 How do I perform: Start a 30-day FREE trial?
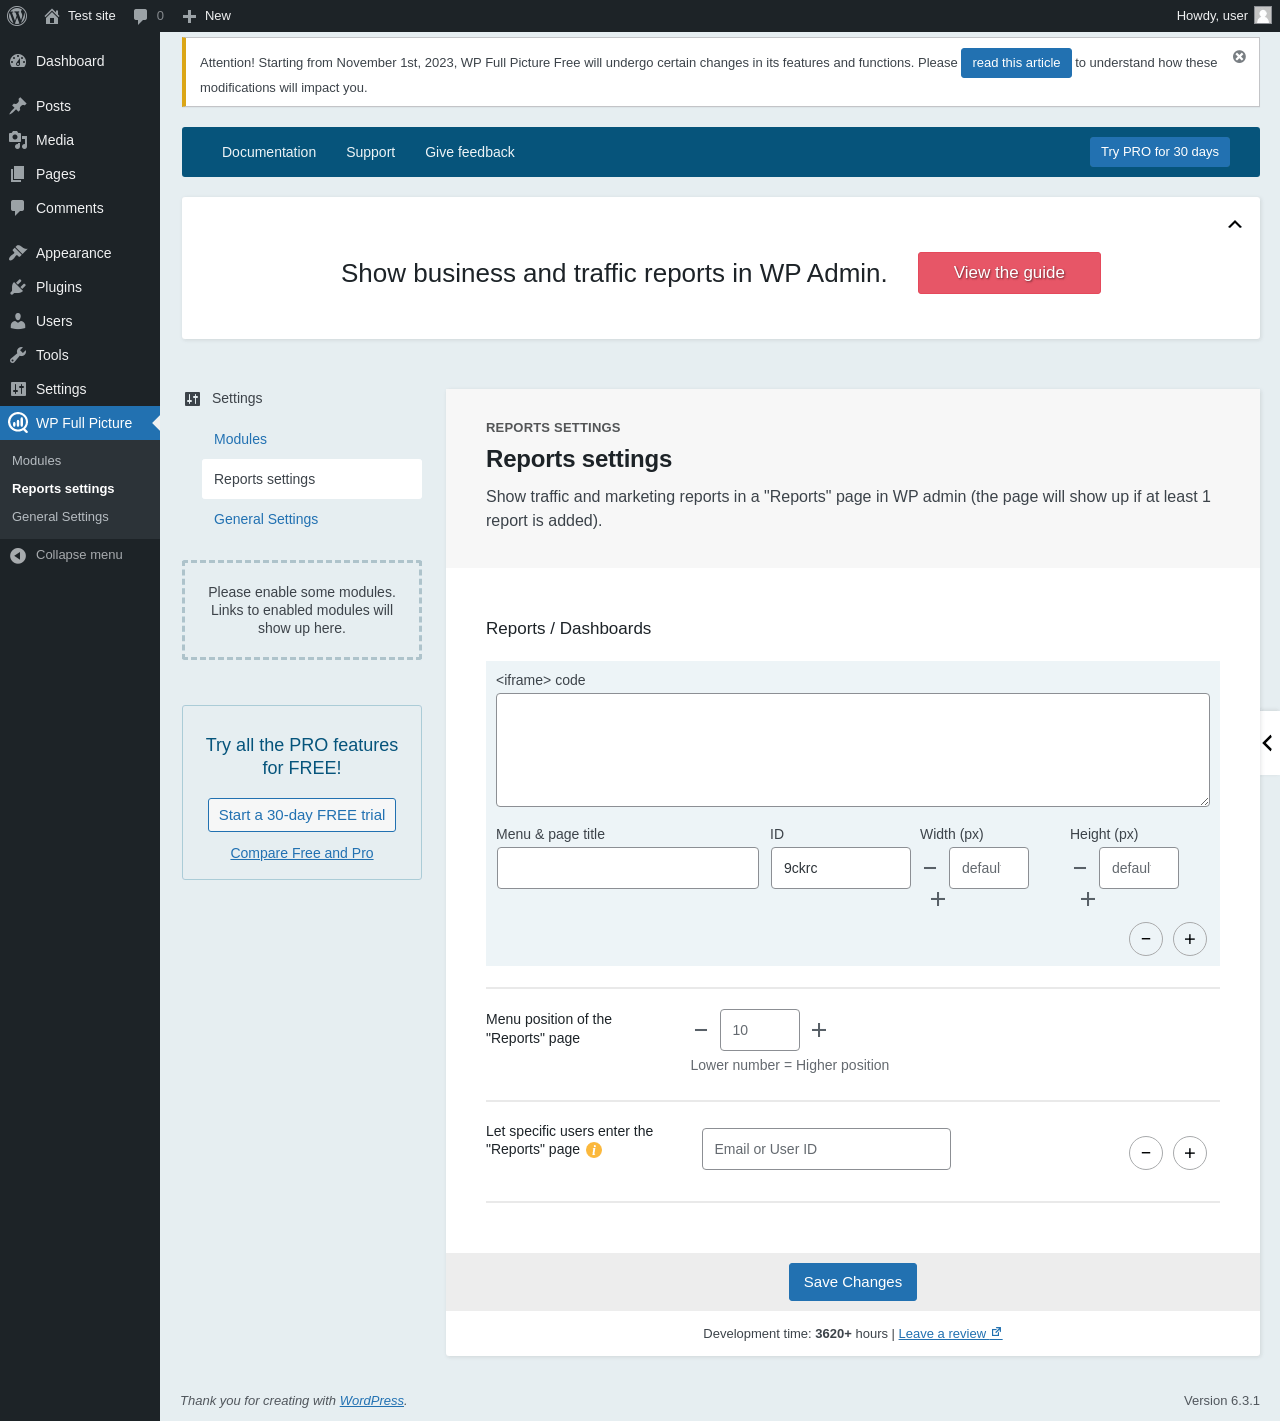pyautogui.click(x=302, y=815)
